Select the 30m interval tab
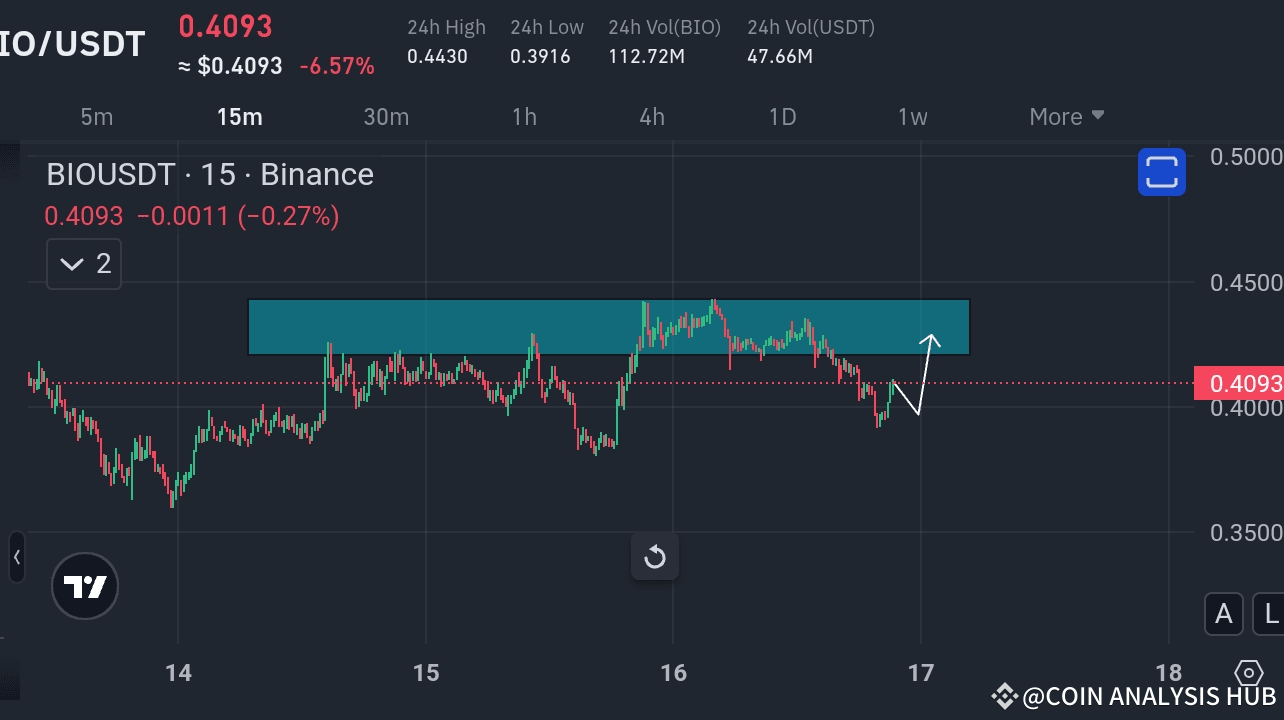This screenshot has width=1284, height=720. click(387, 116)
